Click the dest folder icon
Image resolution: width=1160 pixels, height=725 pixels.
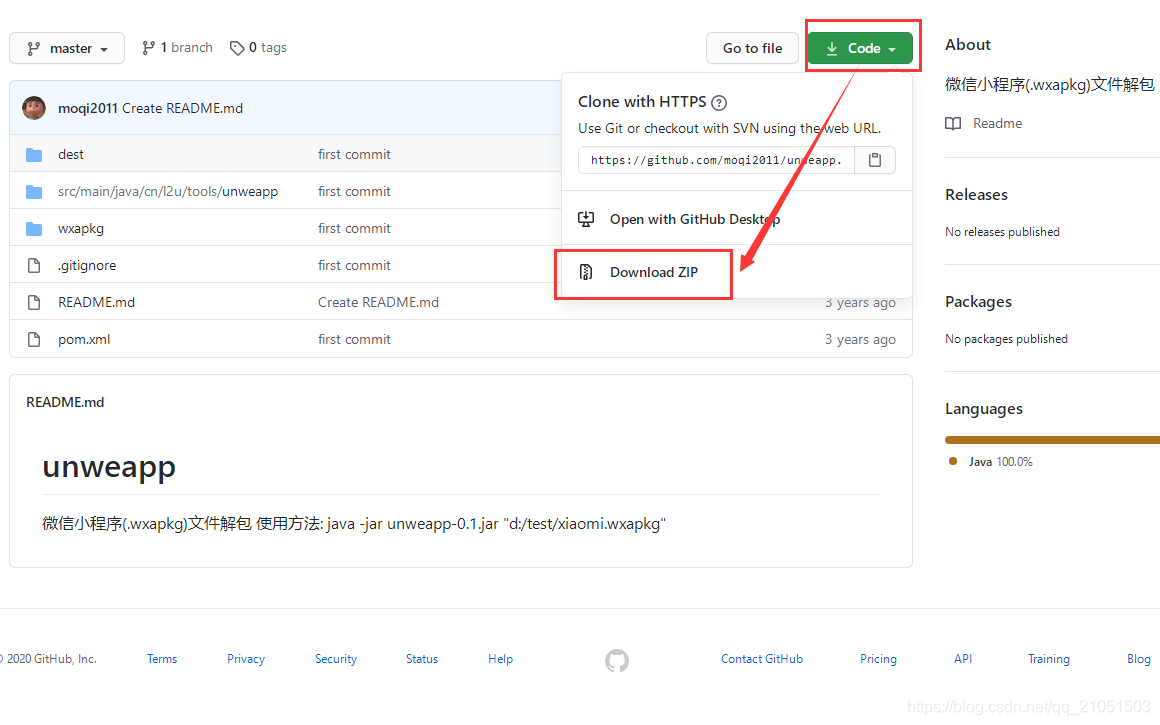[x=34, y=155]
